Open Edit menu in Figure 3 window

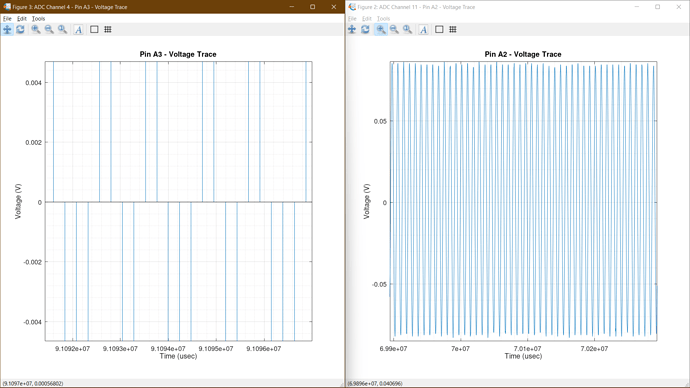tap(22, 18)
